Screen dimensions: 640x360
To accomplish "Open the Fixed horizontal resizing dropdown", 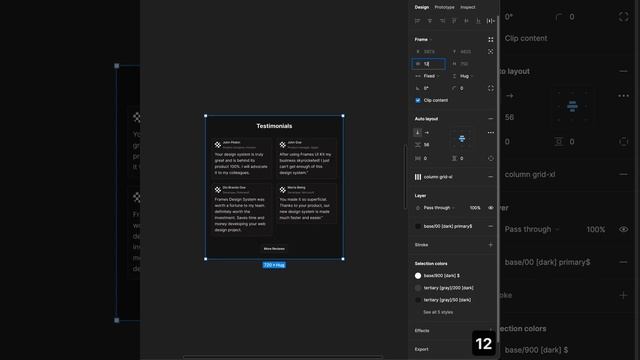I will tap(429, 76).
